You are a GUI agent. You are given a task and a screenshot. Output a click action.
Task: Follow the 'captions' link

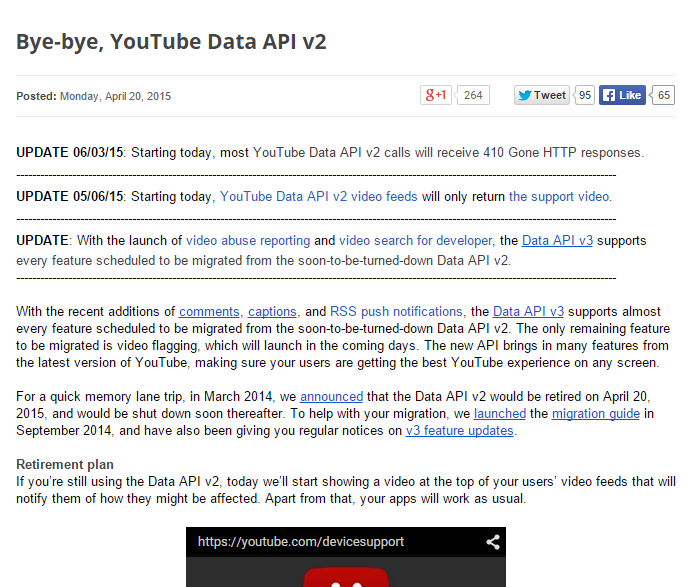point(272,311)
